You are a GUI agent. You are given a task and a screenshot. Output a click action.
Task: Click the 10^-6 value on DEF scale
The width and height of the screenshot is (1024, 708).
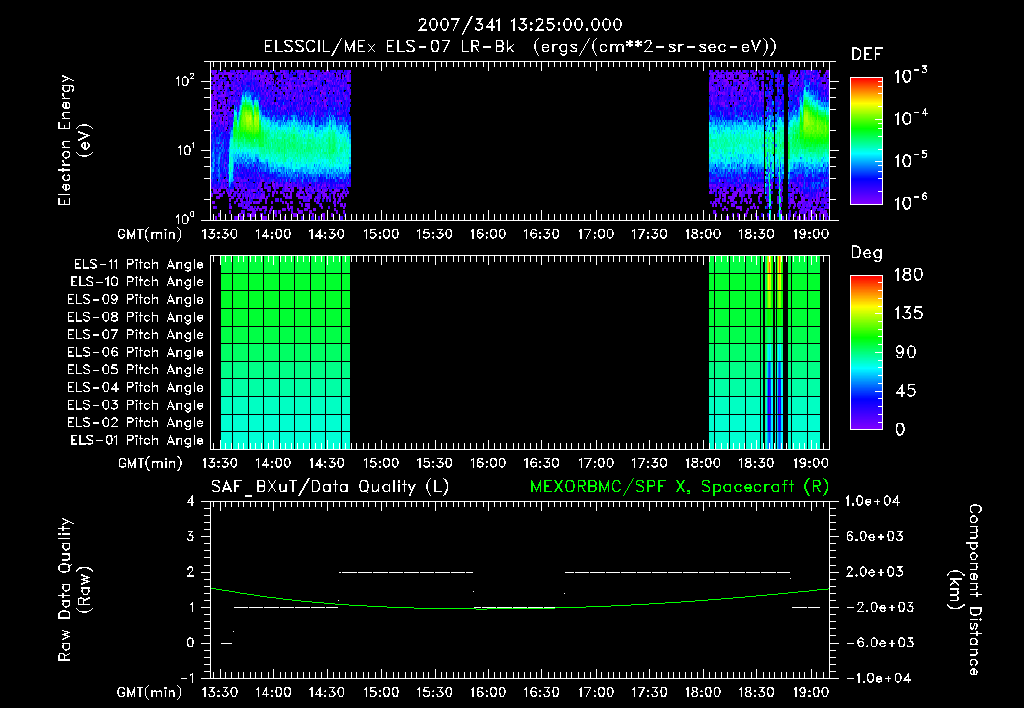910,202
